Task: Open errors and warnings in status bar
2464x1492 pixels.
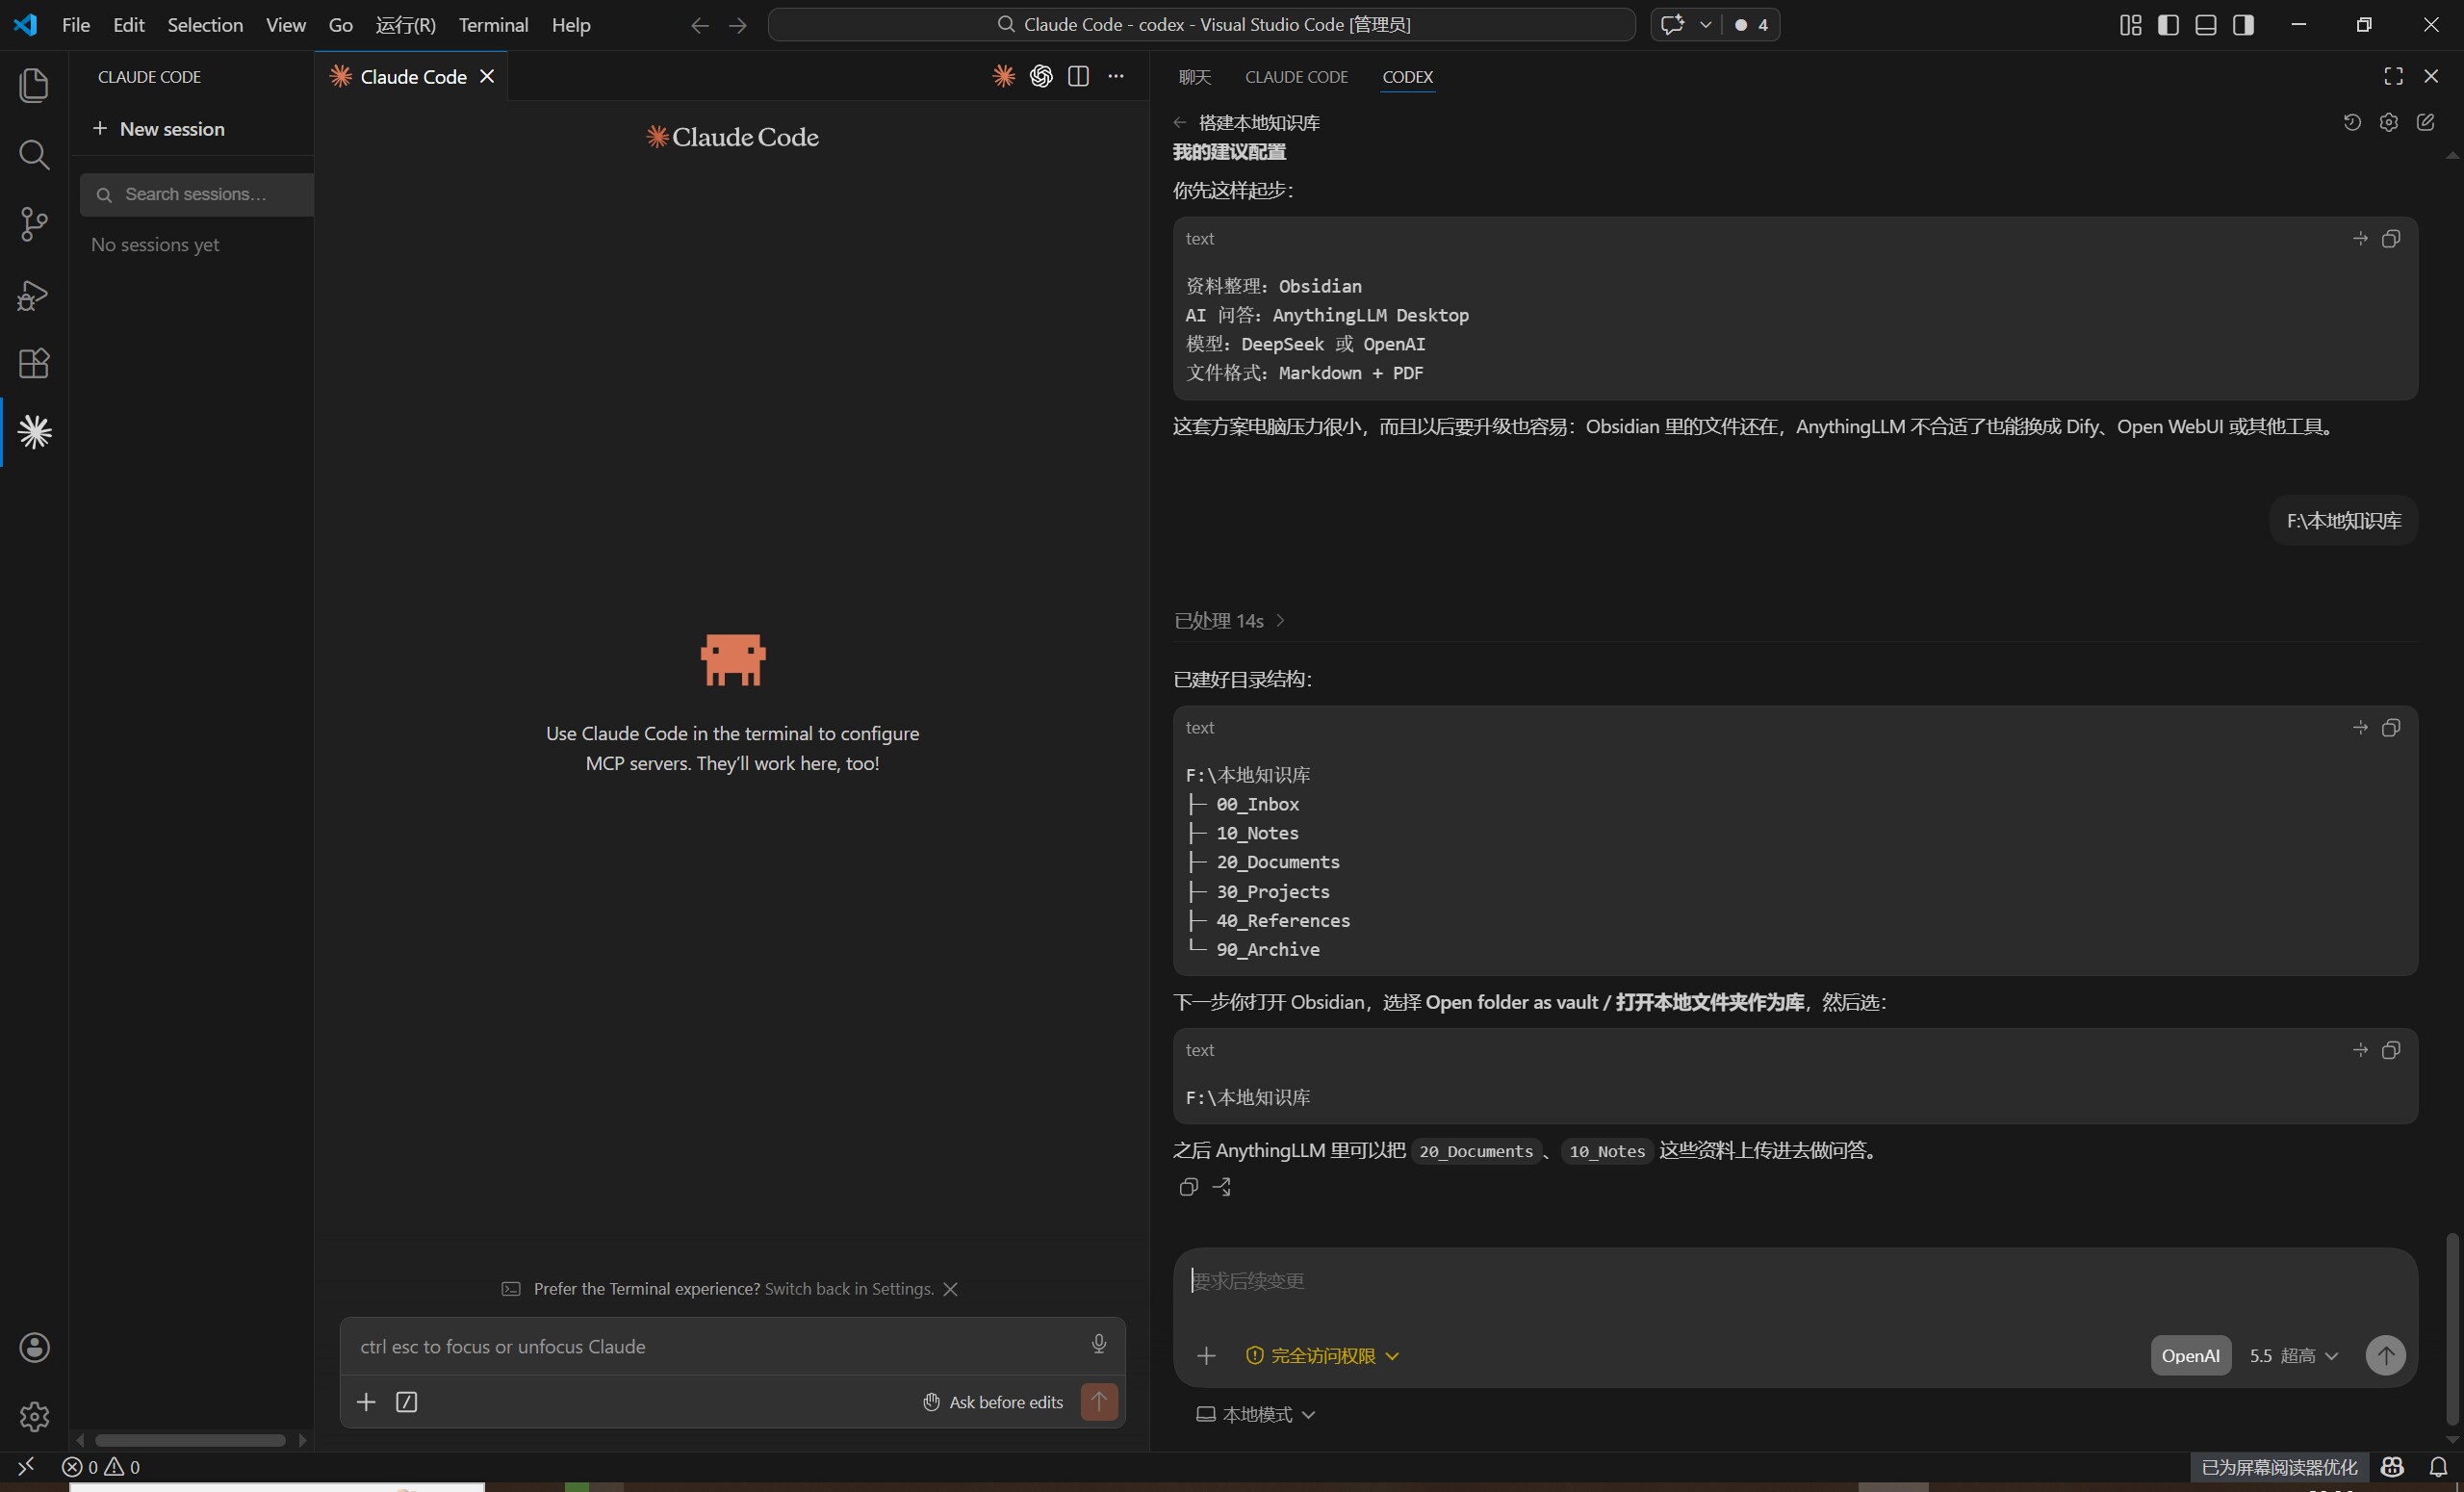Action: click(101, 1467)
